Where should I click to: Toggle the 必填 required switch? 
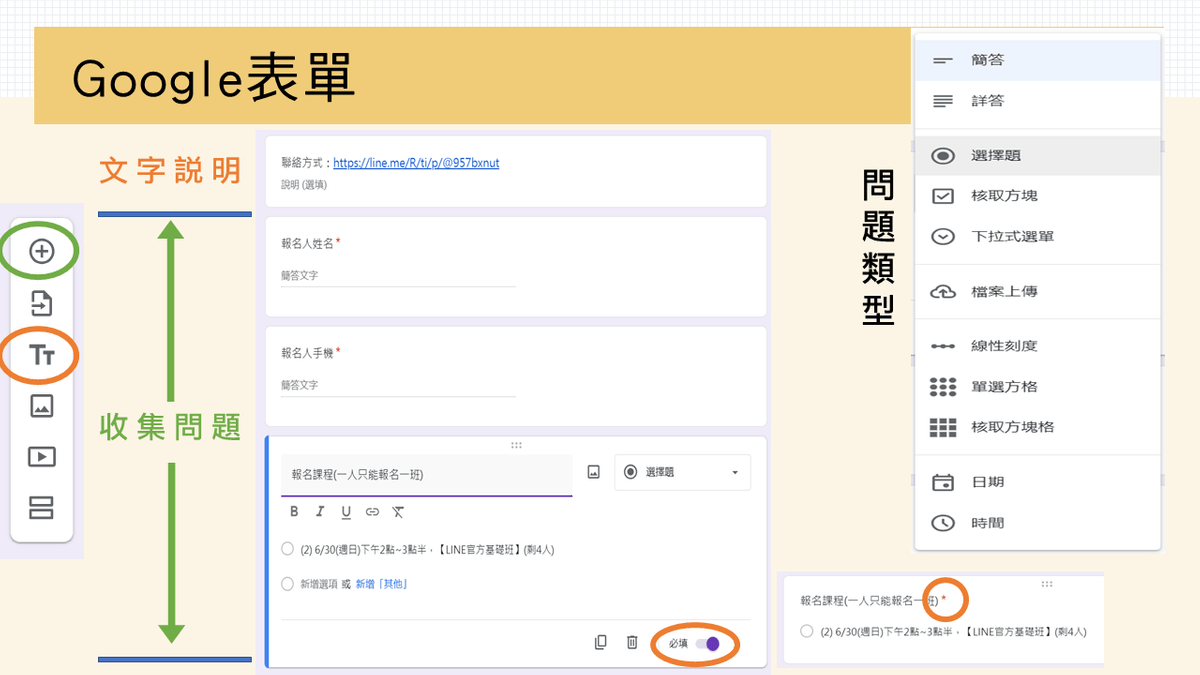(x=708, y=644)
